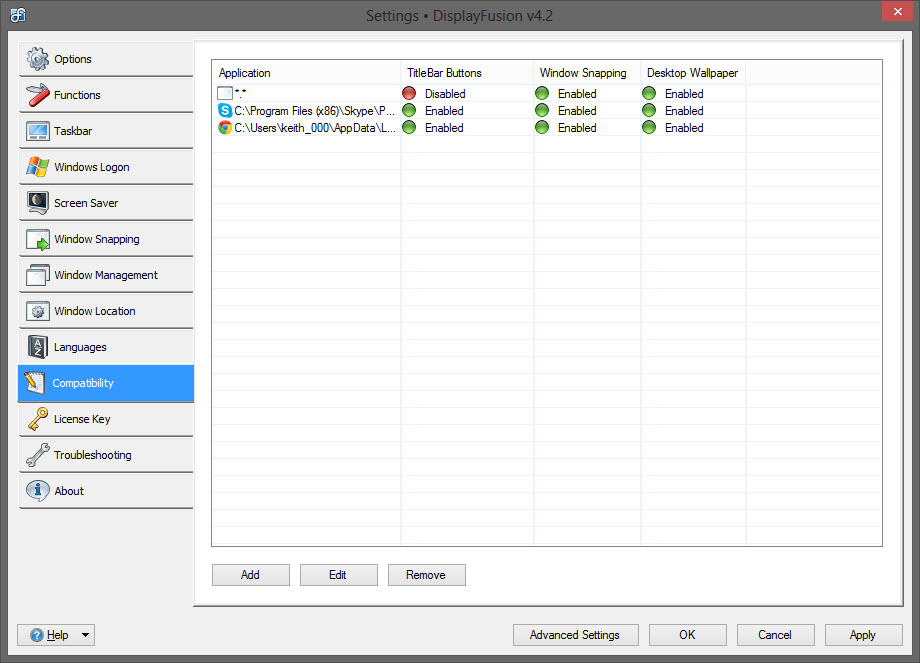The height and width of the screenshot is (663, 920).
Task: Expand the Help button dropdown arrow
Action: [x=85, y=635]
